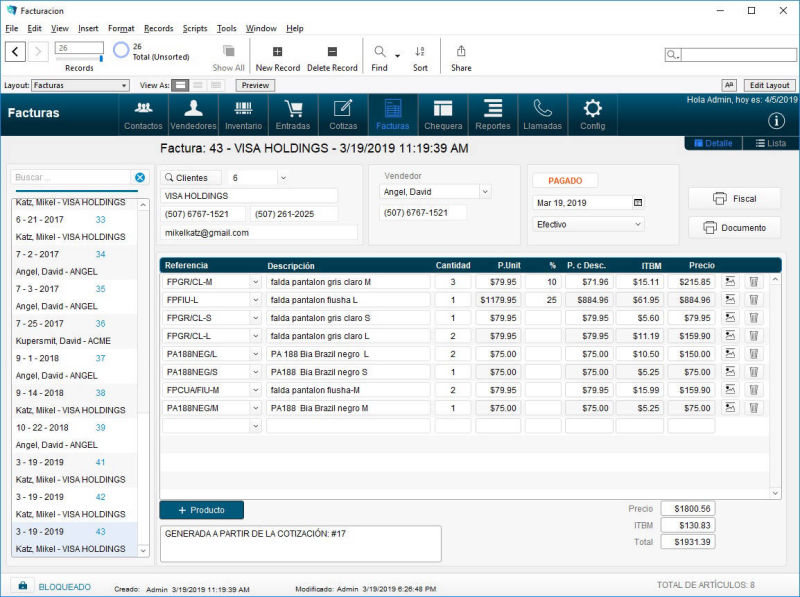Click the mikelkatz@gmail.com email field

[259, 233]
